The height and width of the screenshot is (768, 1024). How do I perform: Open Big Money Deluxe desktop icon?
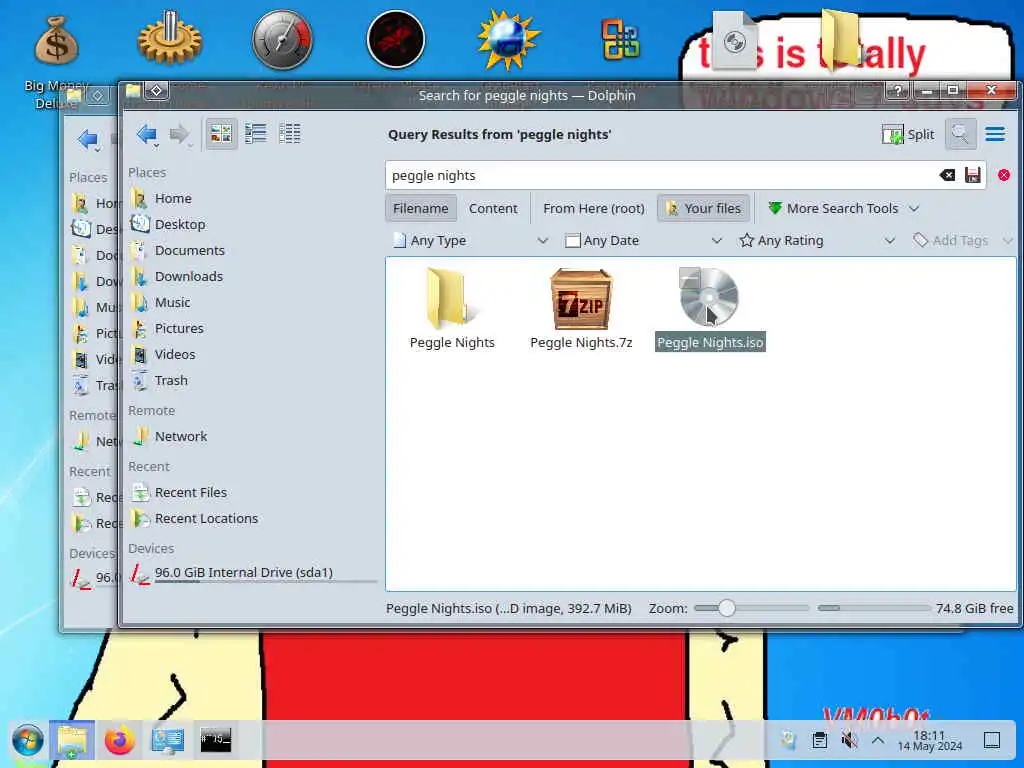coord(56,62)
